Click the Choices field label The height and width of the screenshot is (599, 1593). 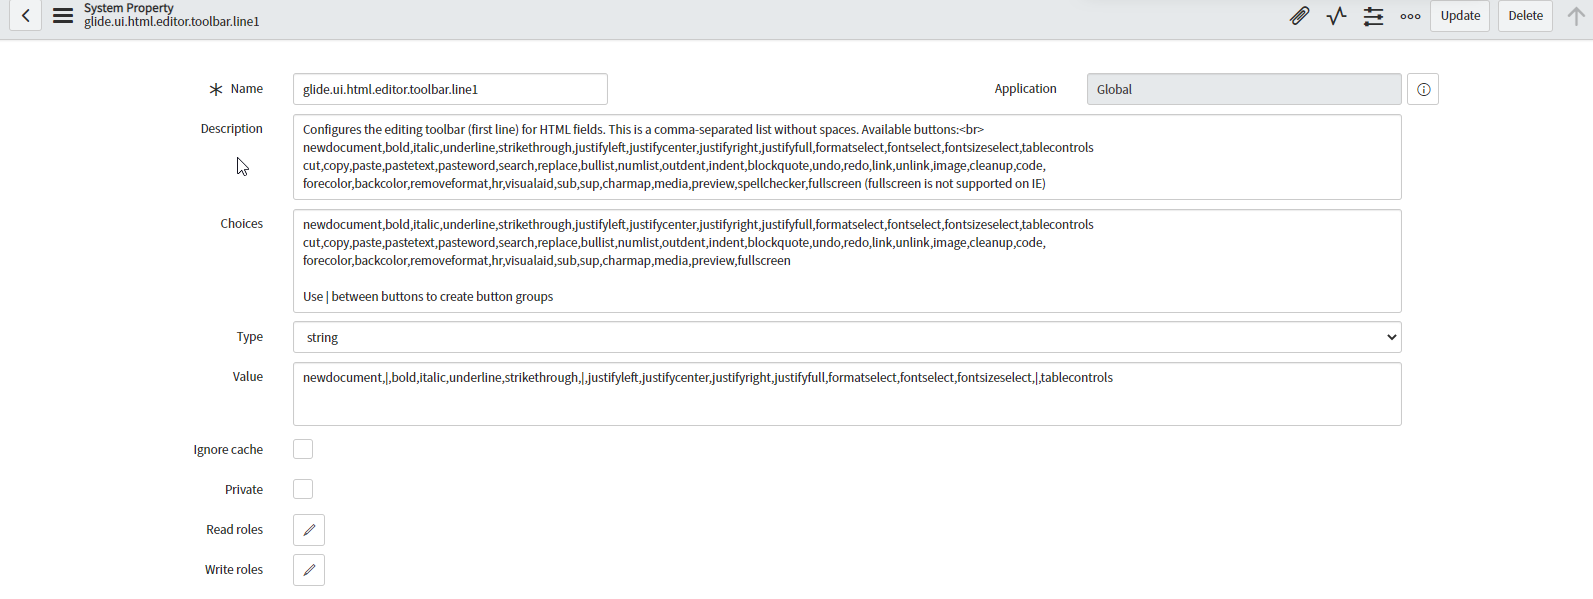tap(241, 224)
